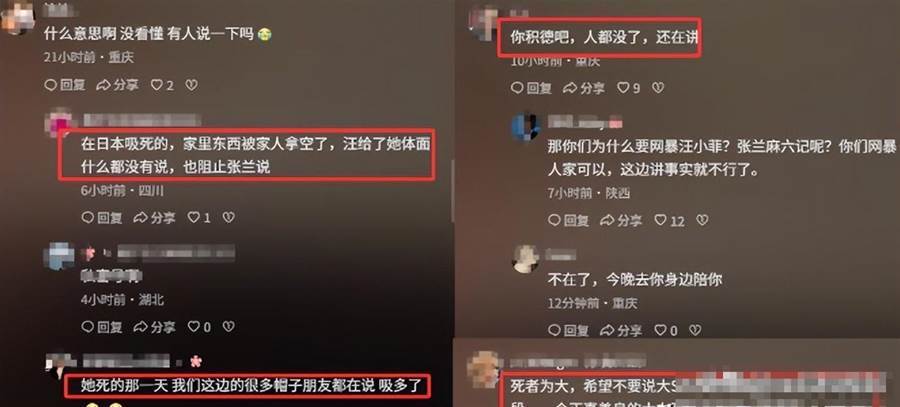Screen dimensions: 900x407
Task: Like the 6小时前 四川 comment
Action: (x=199, y=218)
